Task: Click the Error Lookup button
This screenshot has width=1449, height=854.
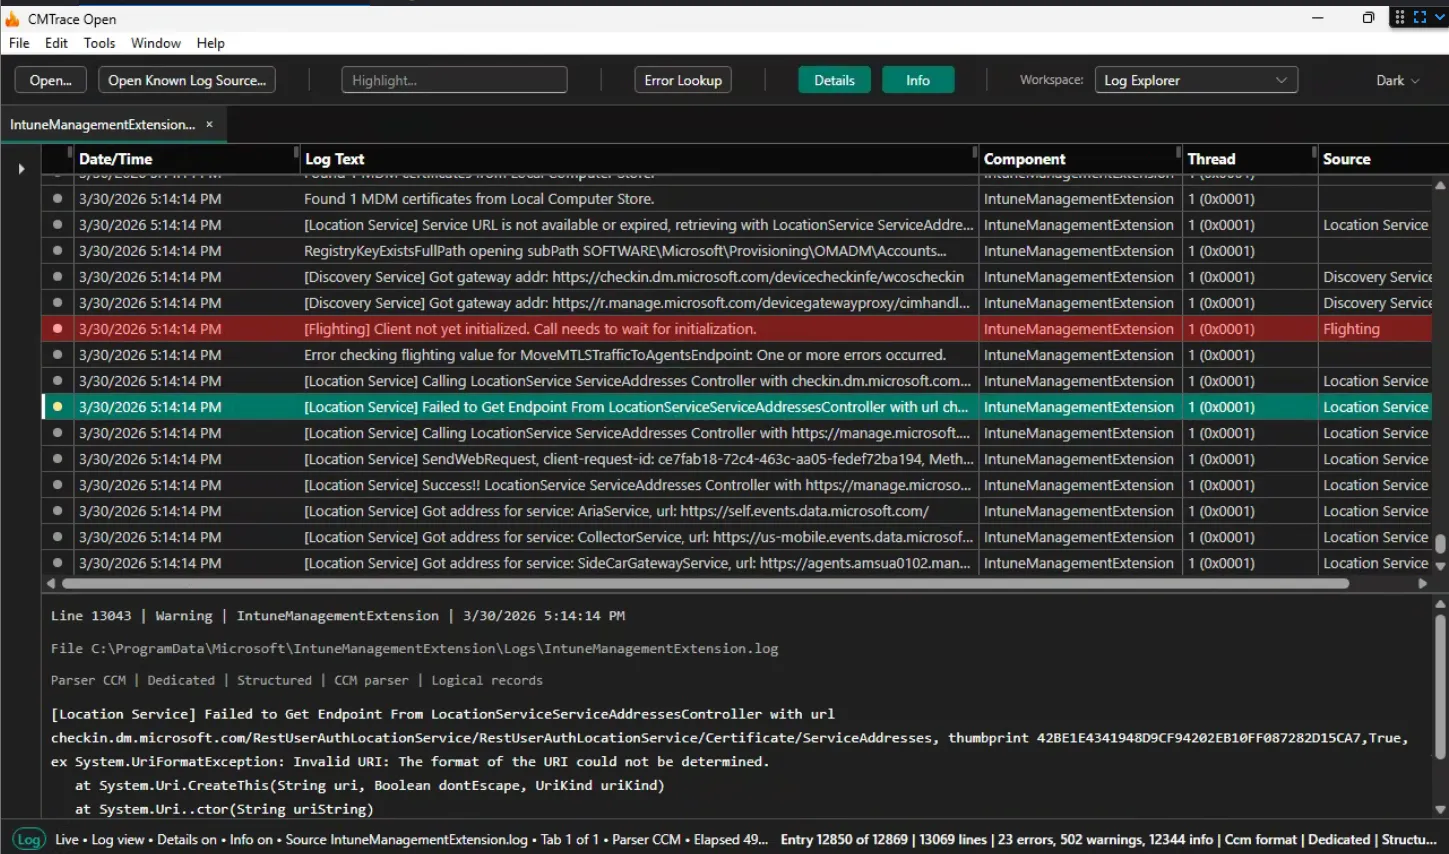Action: (x=683, y=79)
